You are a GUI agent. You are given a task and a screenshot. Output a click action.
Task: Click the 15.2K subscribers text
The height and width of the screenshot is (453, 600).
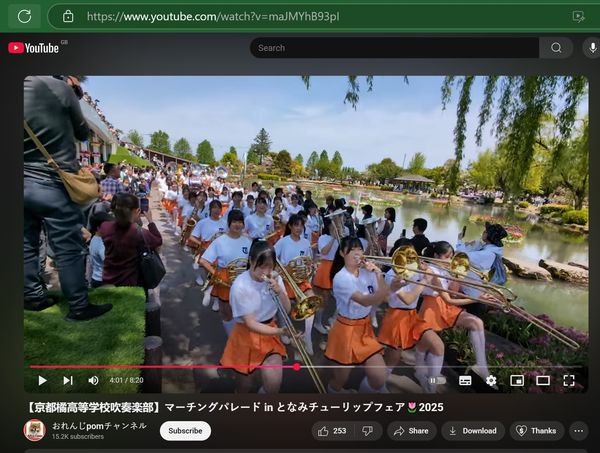tap(78, 437)
